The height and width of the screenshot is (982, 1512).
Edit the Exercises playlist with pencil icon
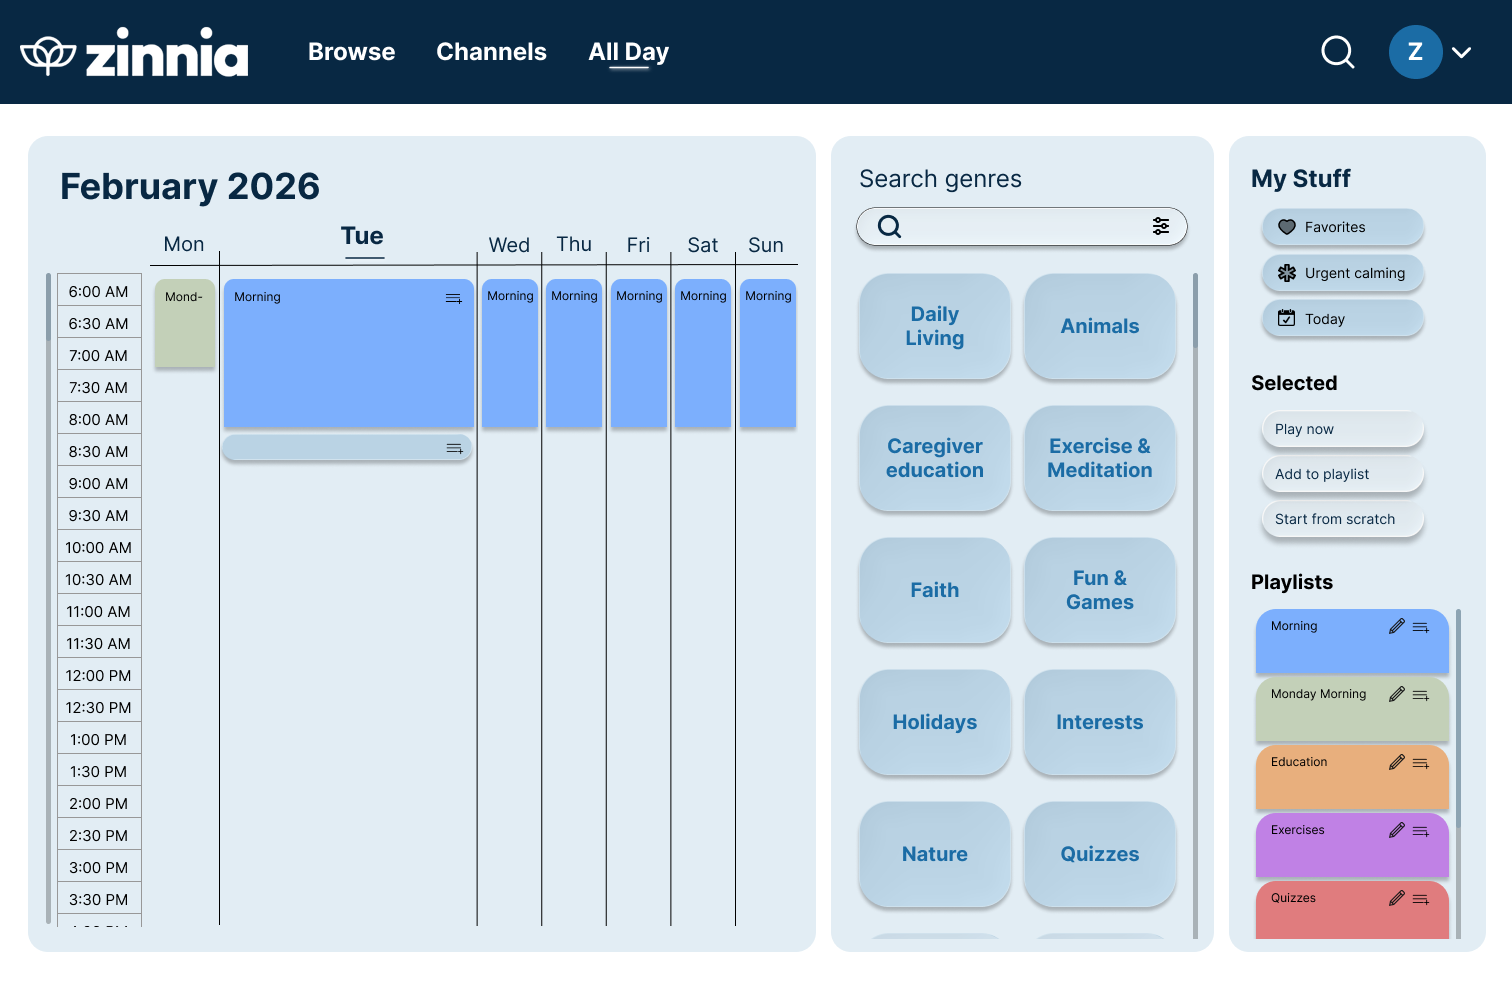[1396, 830]
